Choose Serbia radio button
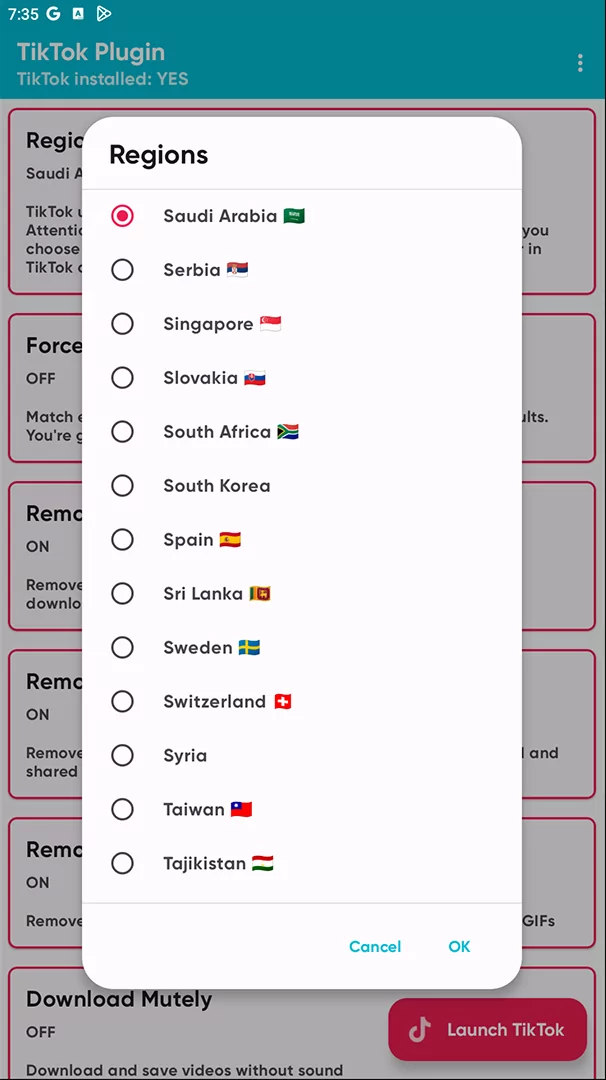The height and width of the screenshot is (1080, 606). tap(122, 270)
